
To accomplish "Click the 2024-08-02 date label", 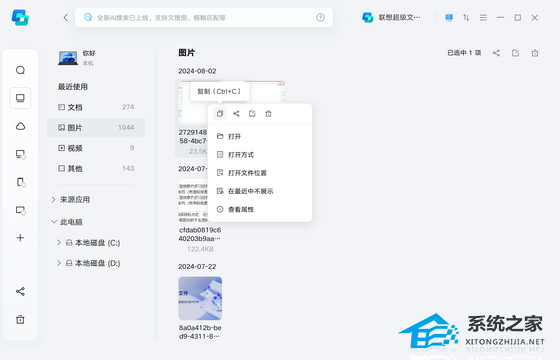I will click(x=197, y=71).
